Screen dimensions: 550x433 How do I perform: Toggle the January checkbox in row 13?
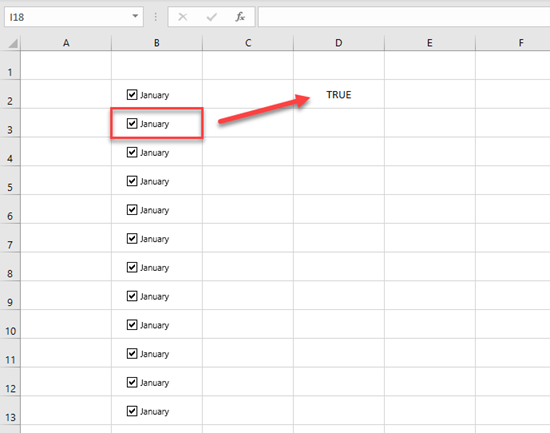click(132, 411)
